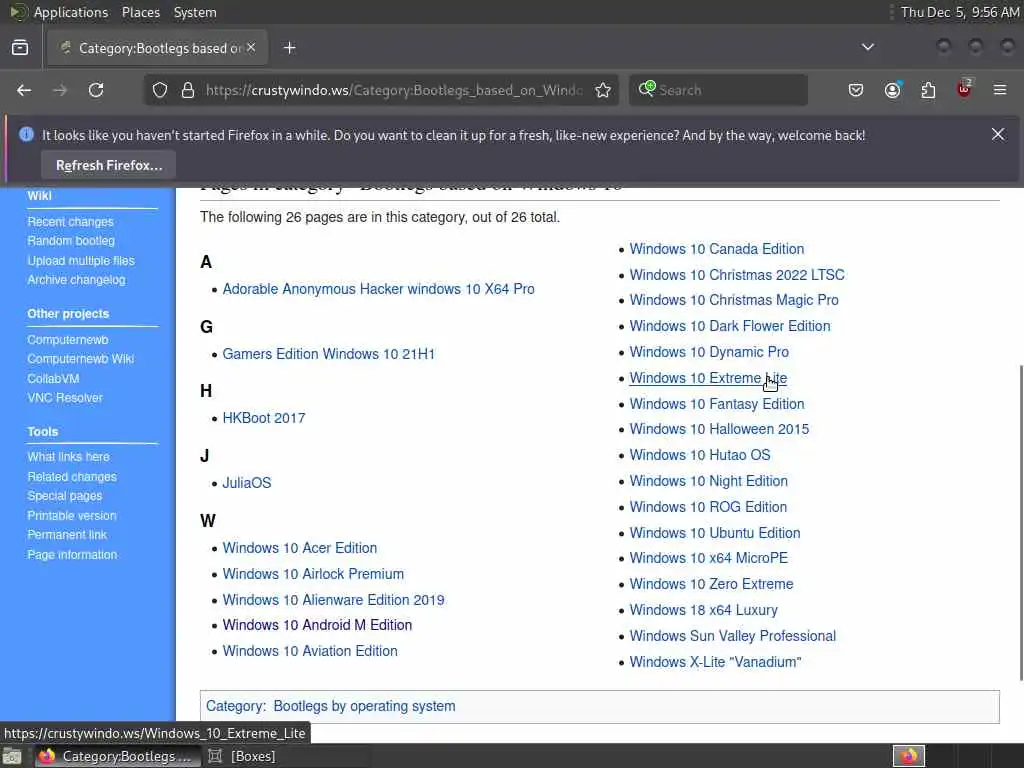Open Windows 10 Dark Flower Edition
The image size is (1024, 768).
click(730, 326)
